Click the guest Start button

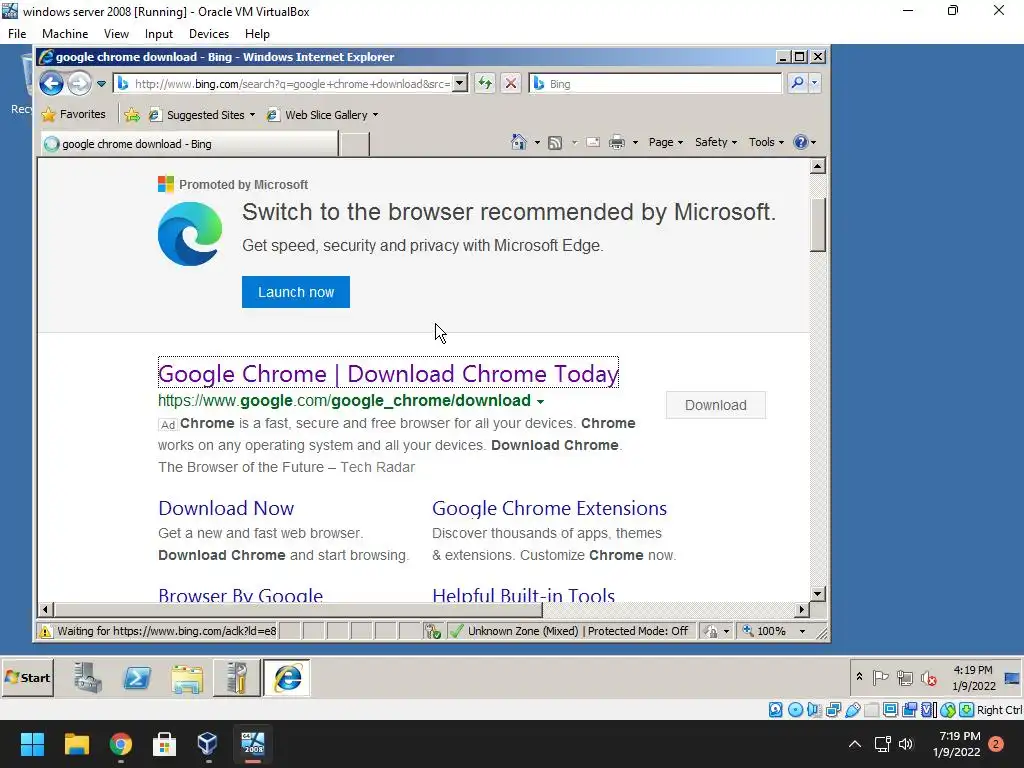tap(28, 678)
